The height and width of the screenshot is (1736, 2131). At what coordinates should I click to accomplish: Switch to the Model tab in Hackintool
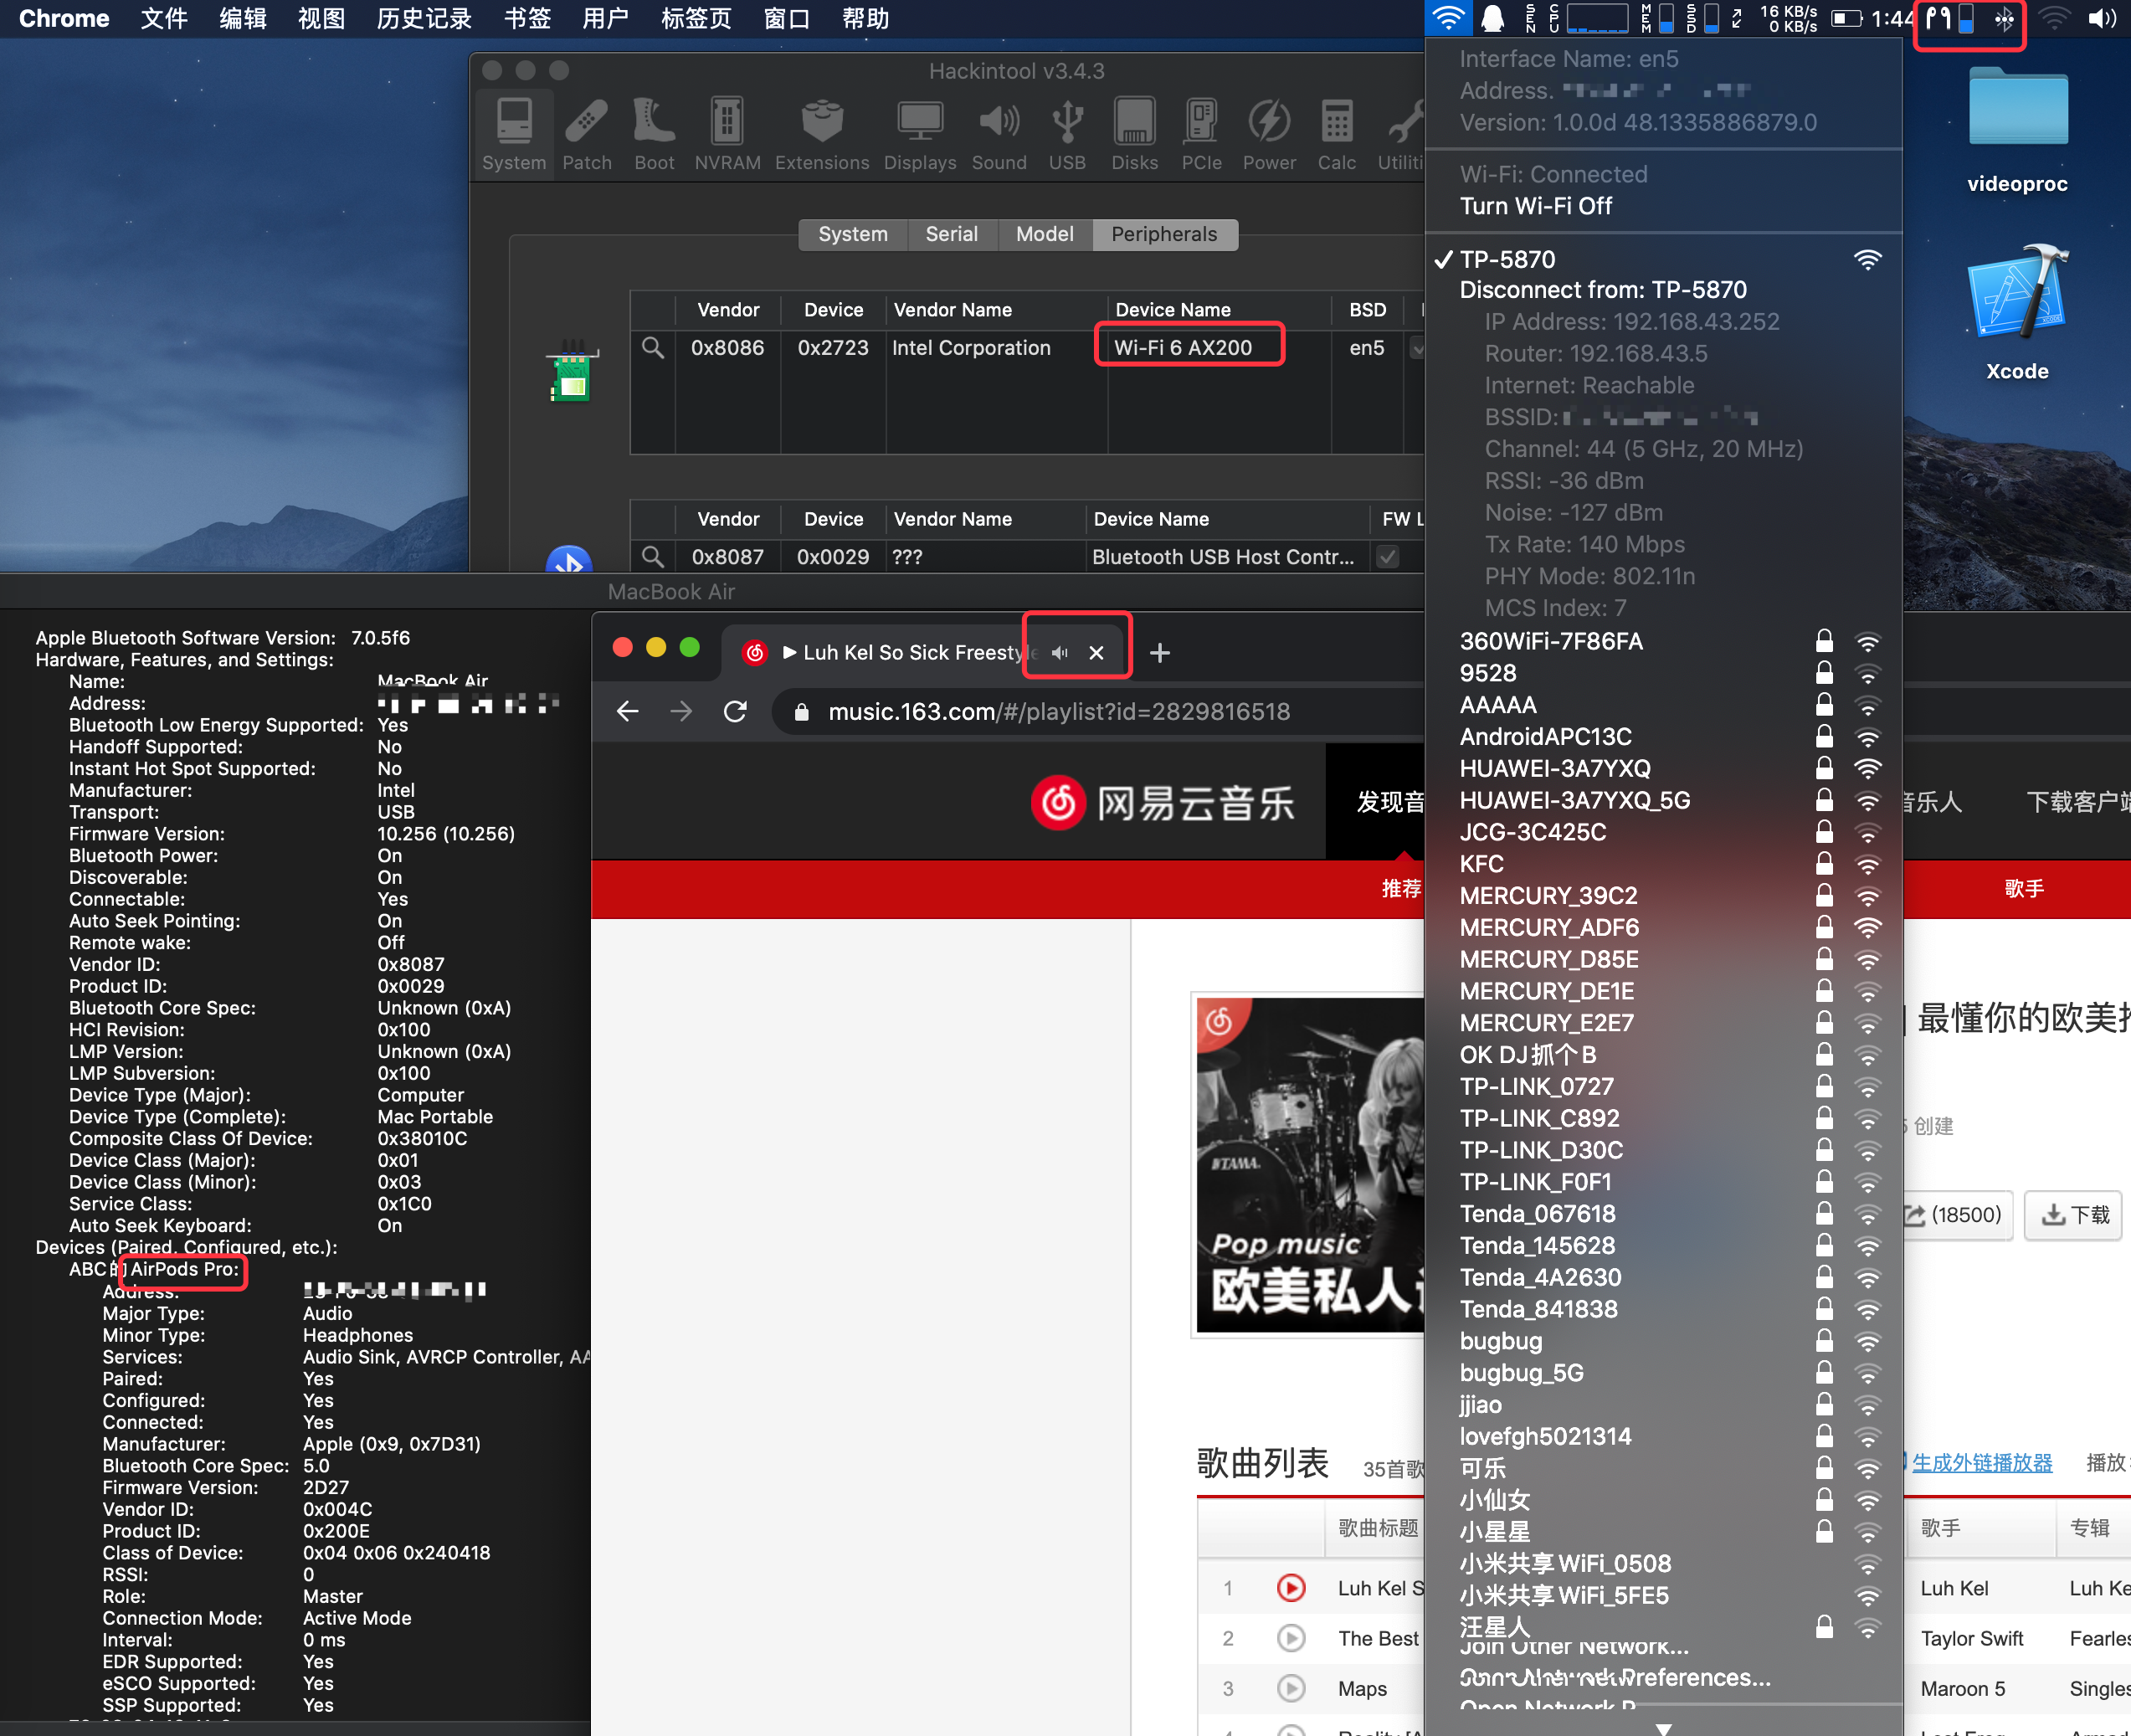coord(1044,234)
